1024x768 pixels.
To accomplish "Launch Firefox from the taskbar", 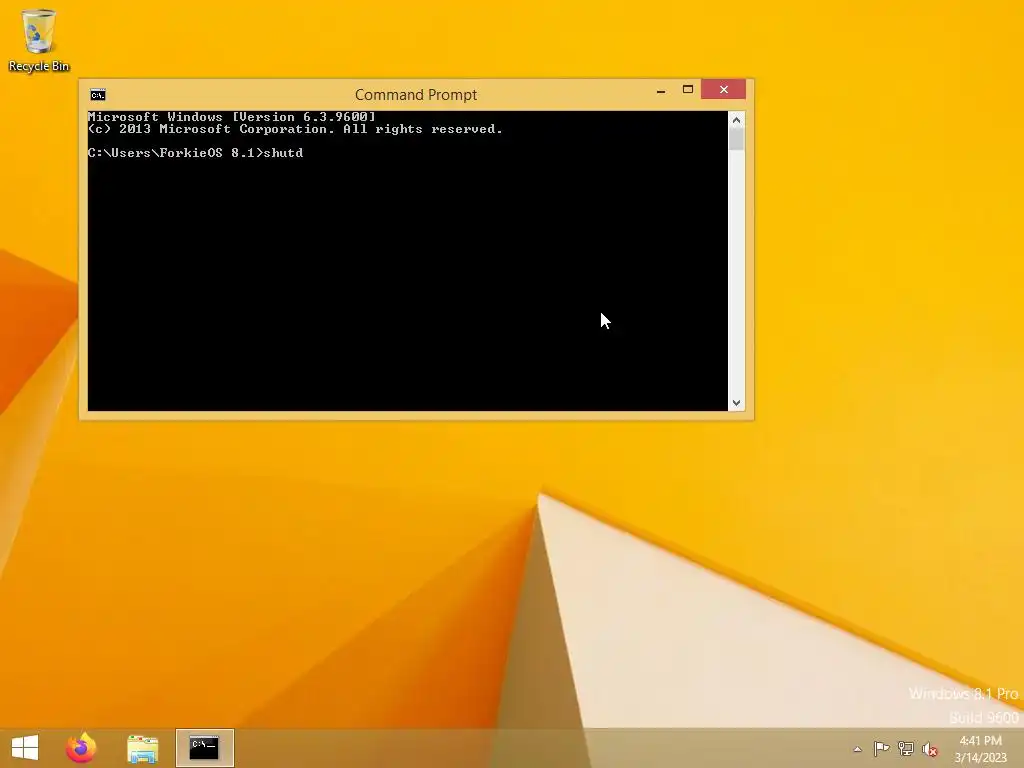I will 81,748.
